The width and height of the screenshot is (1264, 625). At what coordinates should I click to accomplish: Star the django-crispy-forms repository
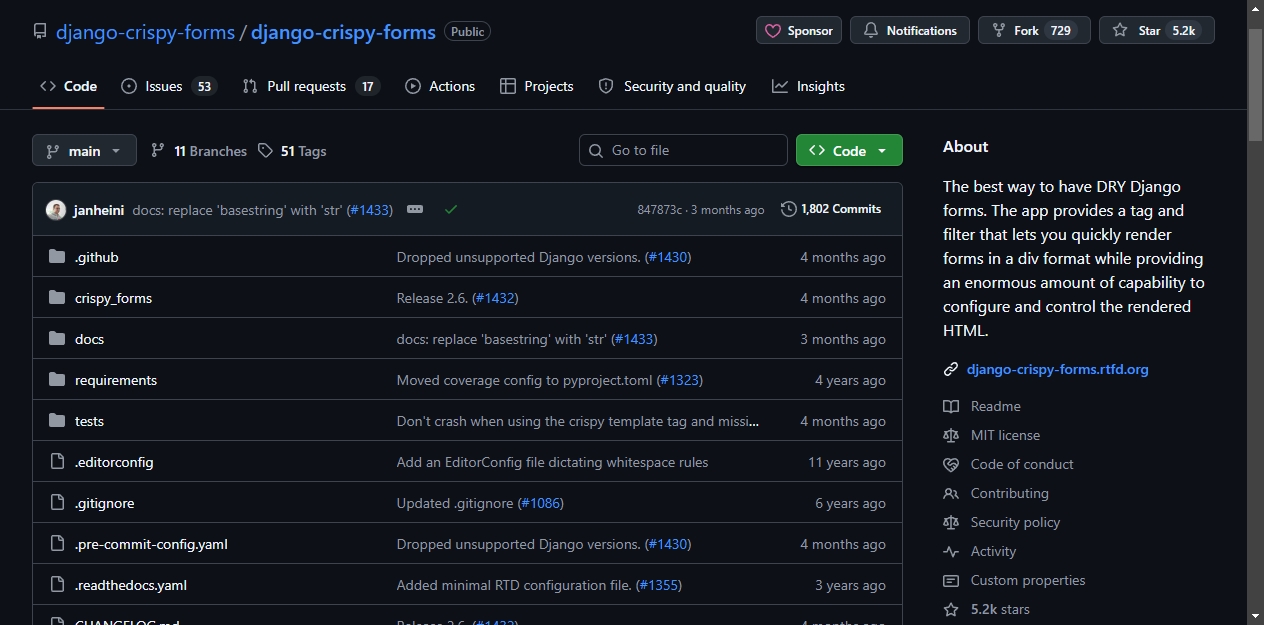(1157, 31)
